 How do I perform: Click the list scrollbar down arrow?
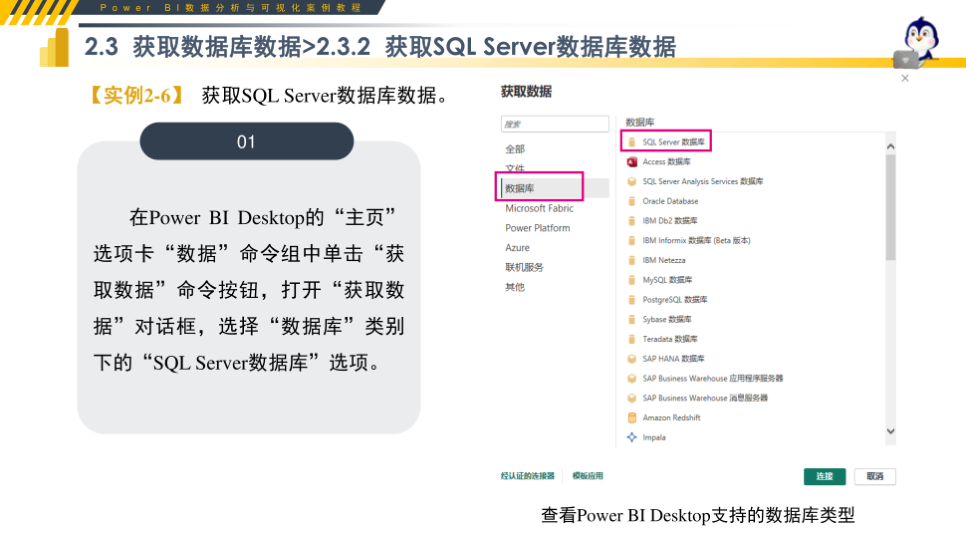coord(890,431)
